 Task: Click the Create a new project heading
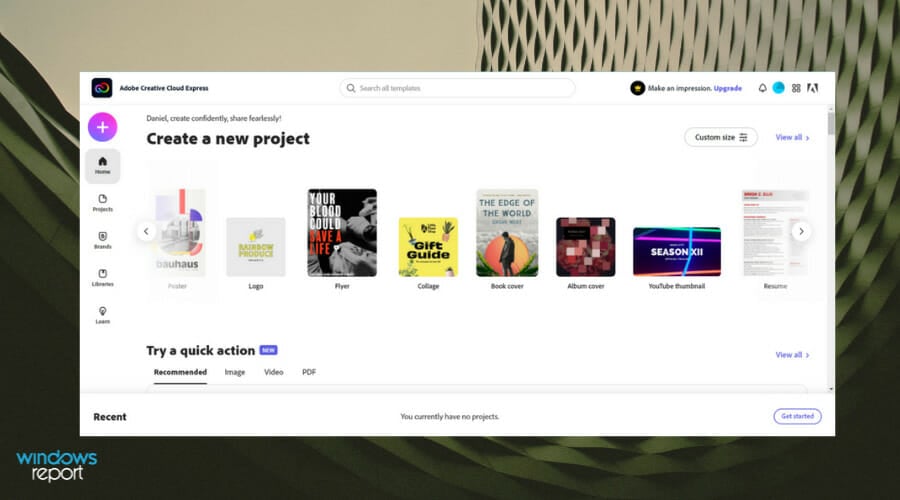click(x=228, y=139)
